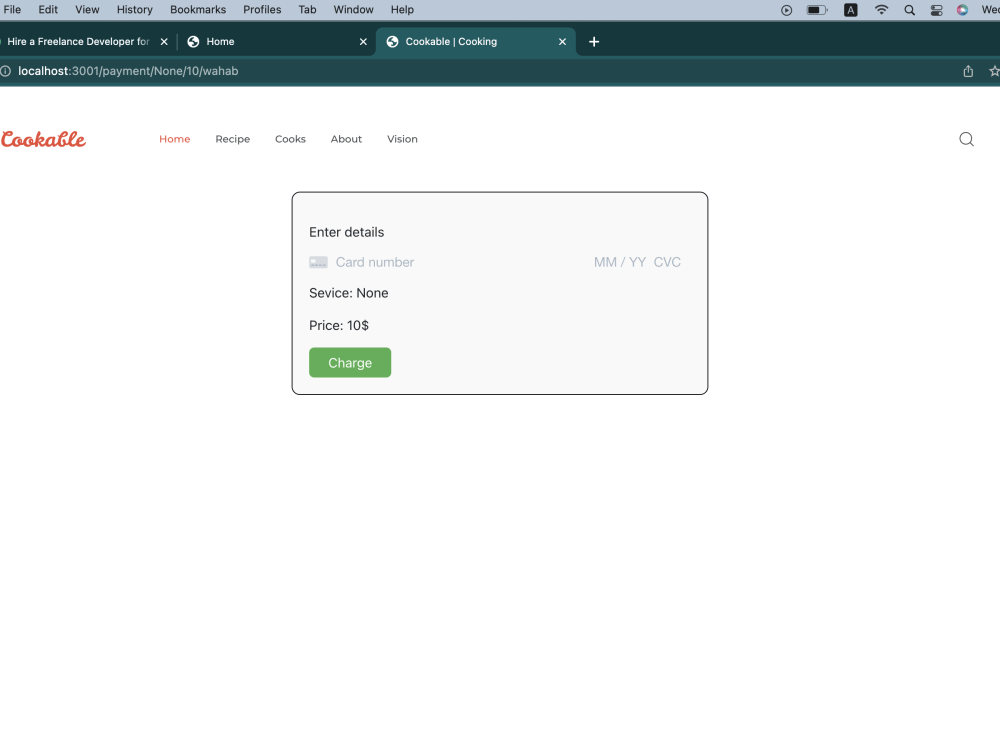Open the View menu
The image size is (1000, 750).
coord(87,10)
